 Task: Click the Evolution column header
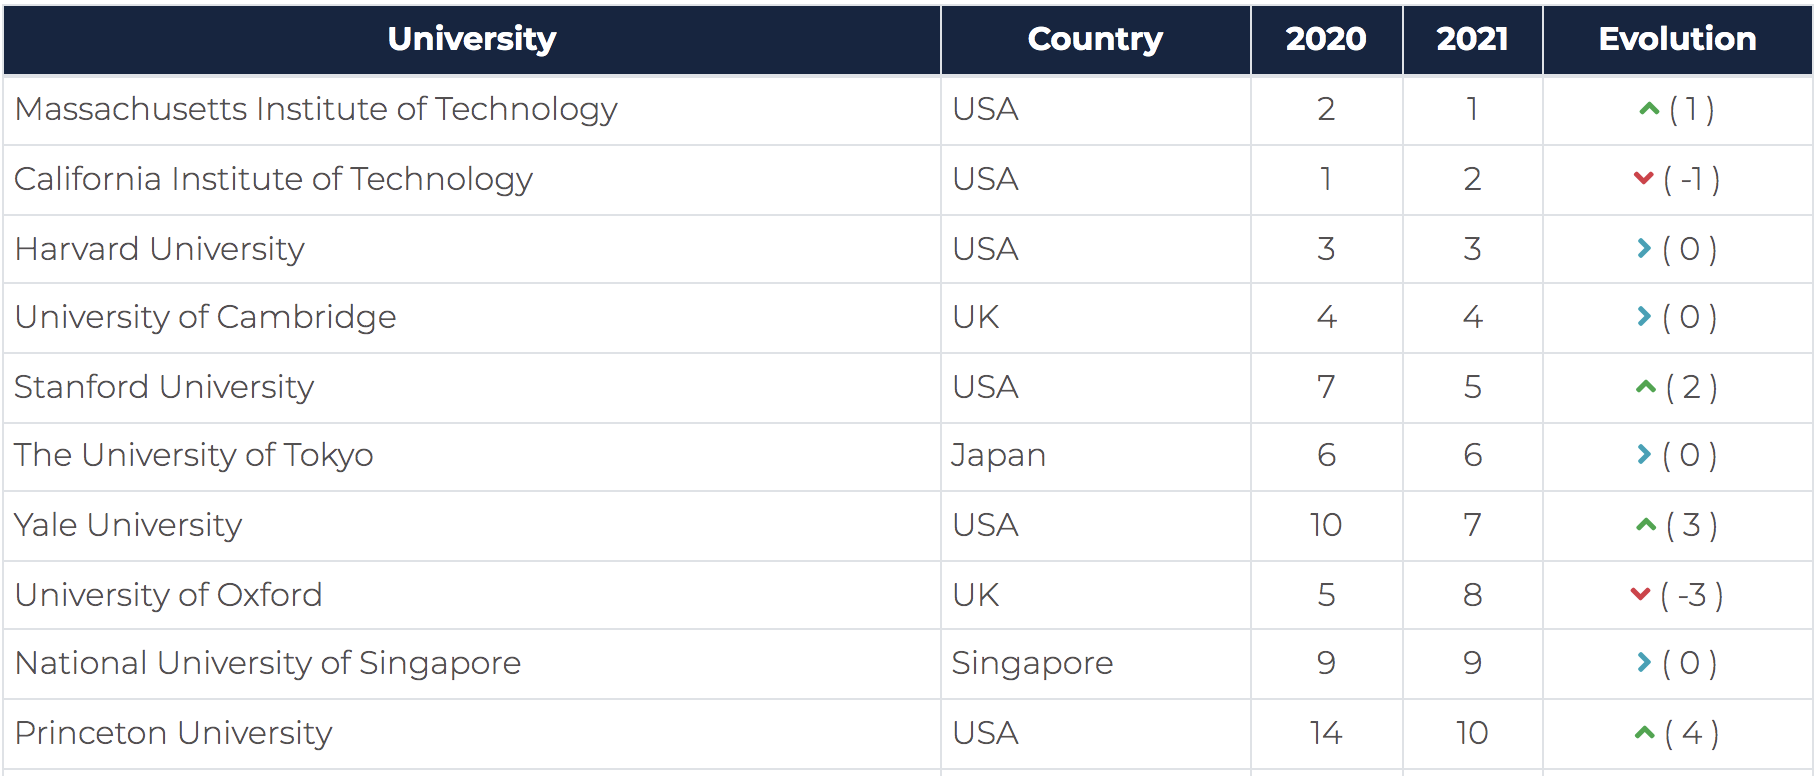1677,39
